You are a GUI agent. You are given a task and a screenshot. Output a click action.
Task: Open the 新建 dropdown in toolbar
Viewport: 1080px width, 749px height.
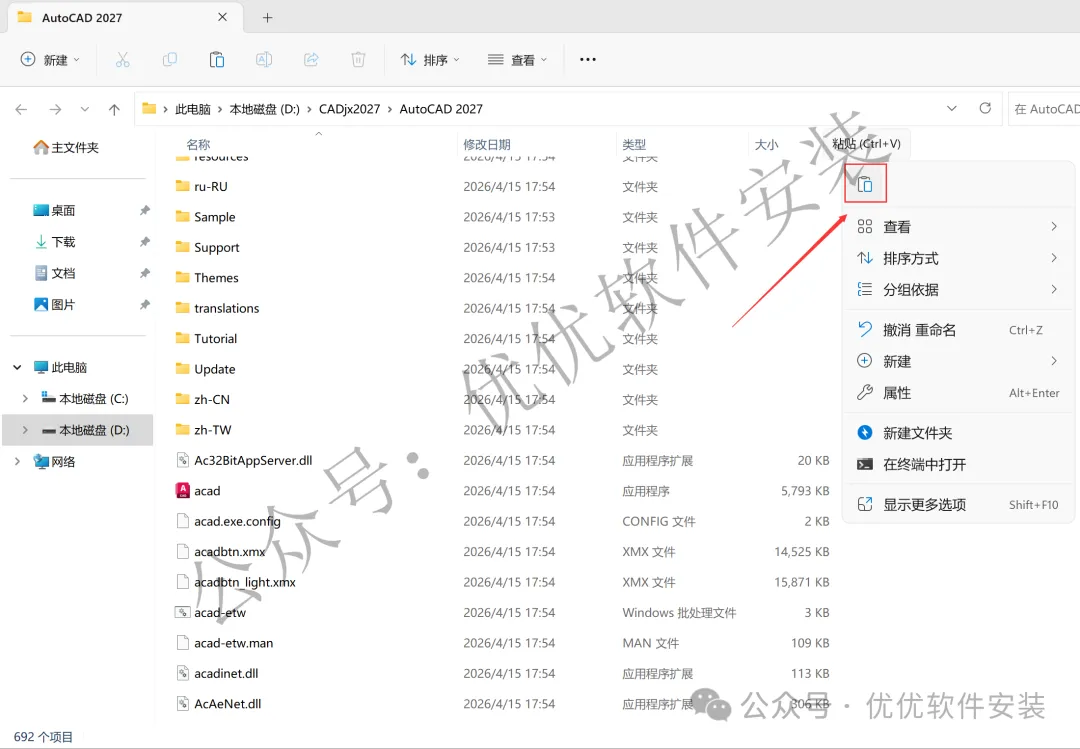click(50, 60)
